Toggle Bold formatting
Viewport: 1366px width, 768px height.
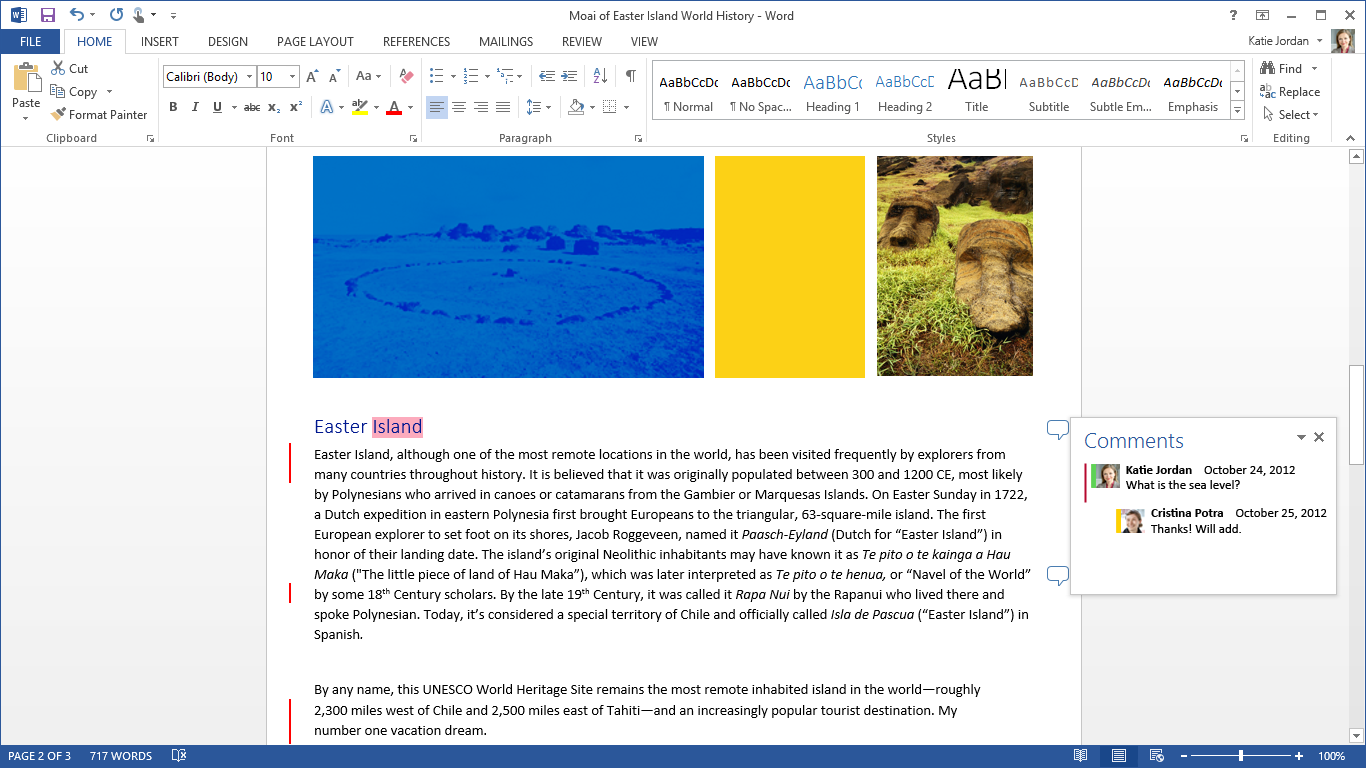point(173,107)
